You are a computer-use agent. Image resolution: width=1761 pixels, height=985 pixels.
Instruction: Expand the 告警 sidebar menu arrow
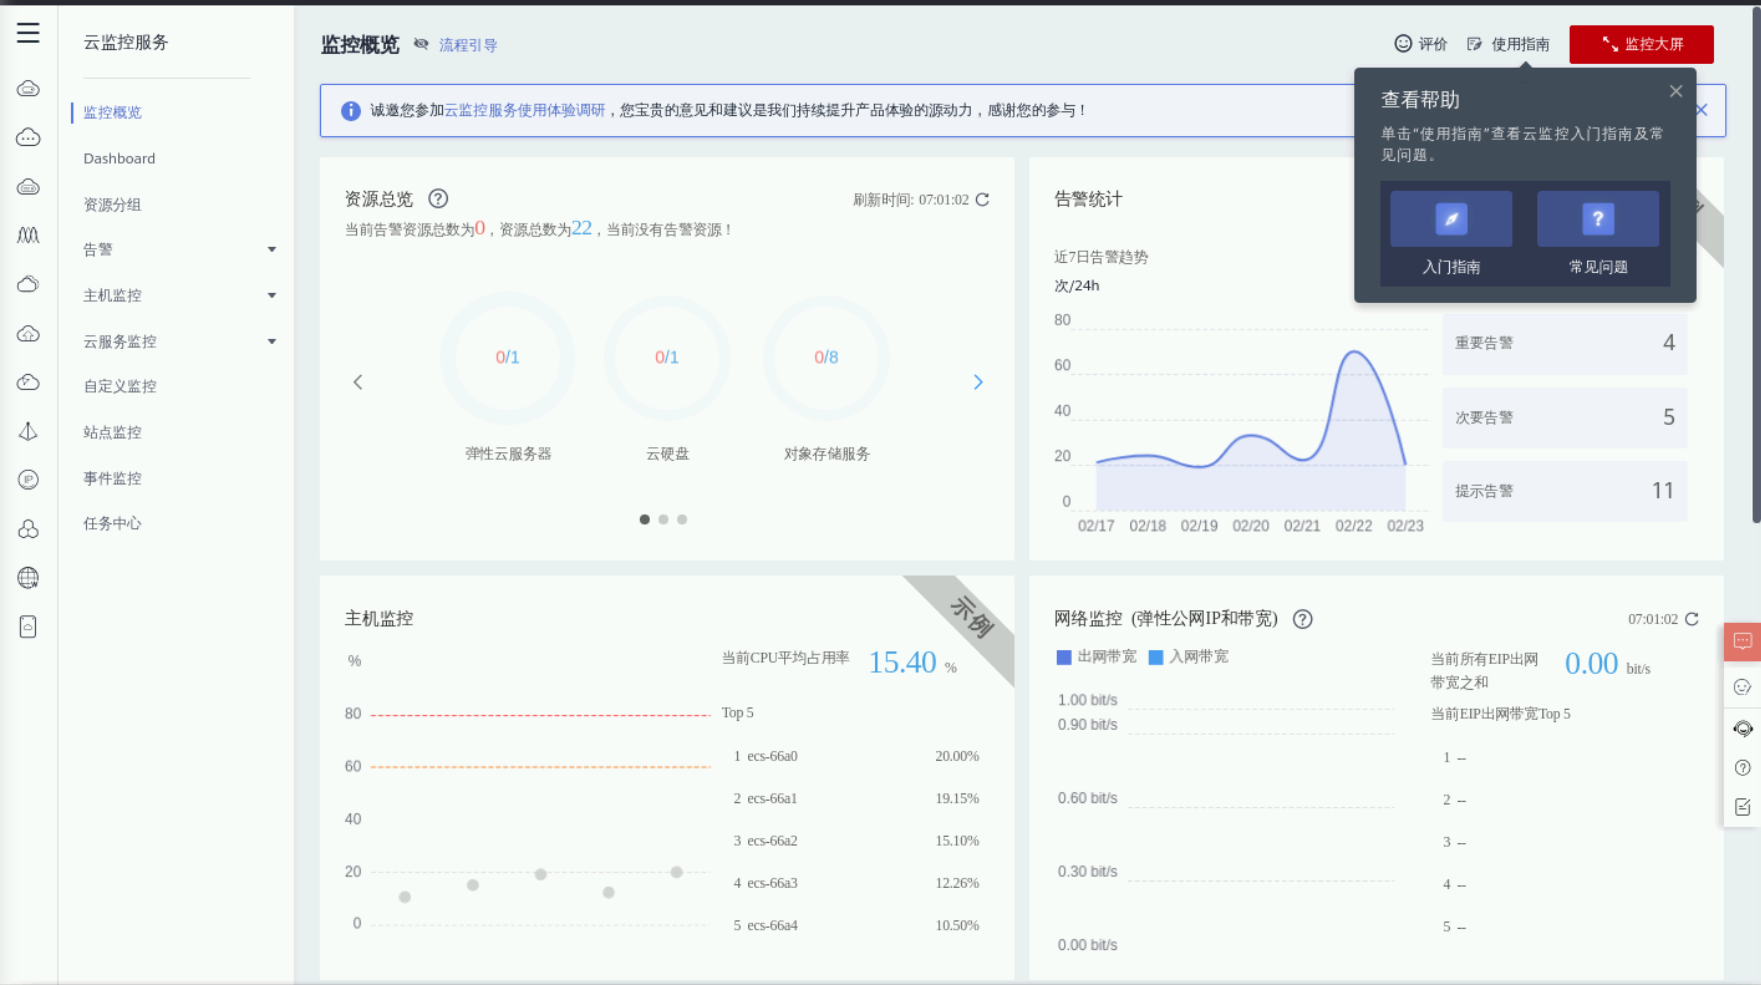point(272,250)
